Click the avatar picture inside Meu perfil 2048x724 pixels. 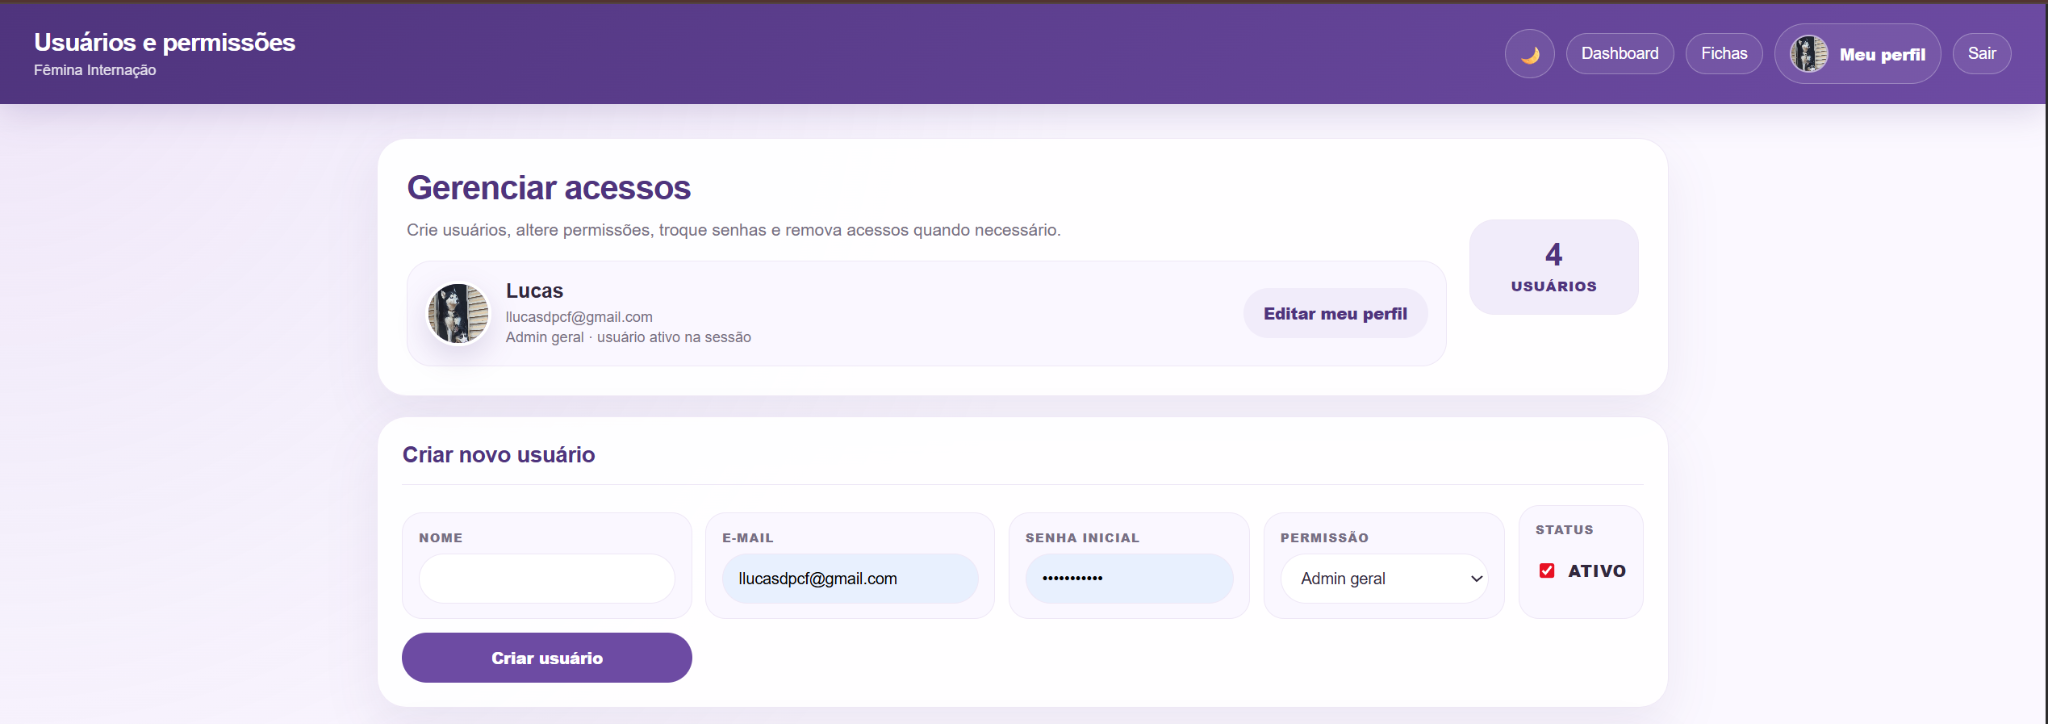pos(1809,54)
